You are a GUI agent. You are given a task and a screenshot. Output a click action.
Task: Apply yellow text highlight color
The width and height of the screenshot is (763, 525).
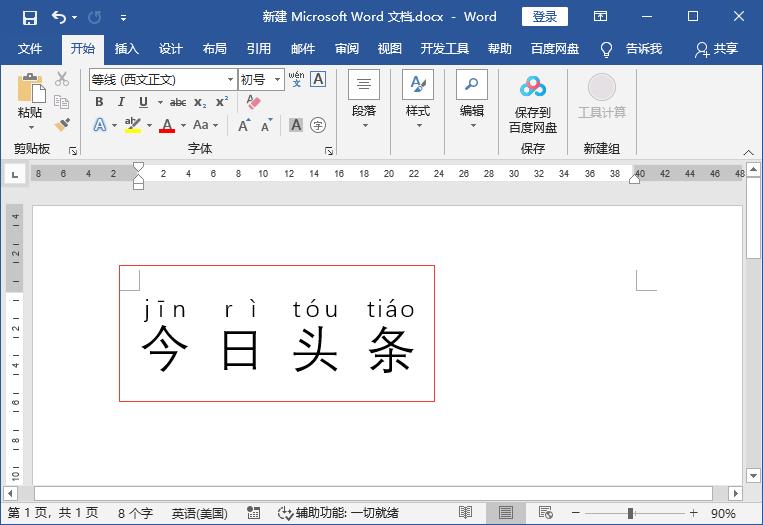132,125
